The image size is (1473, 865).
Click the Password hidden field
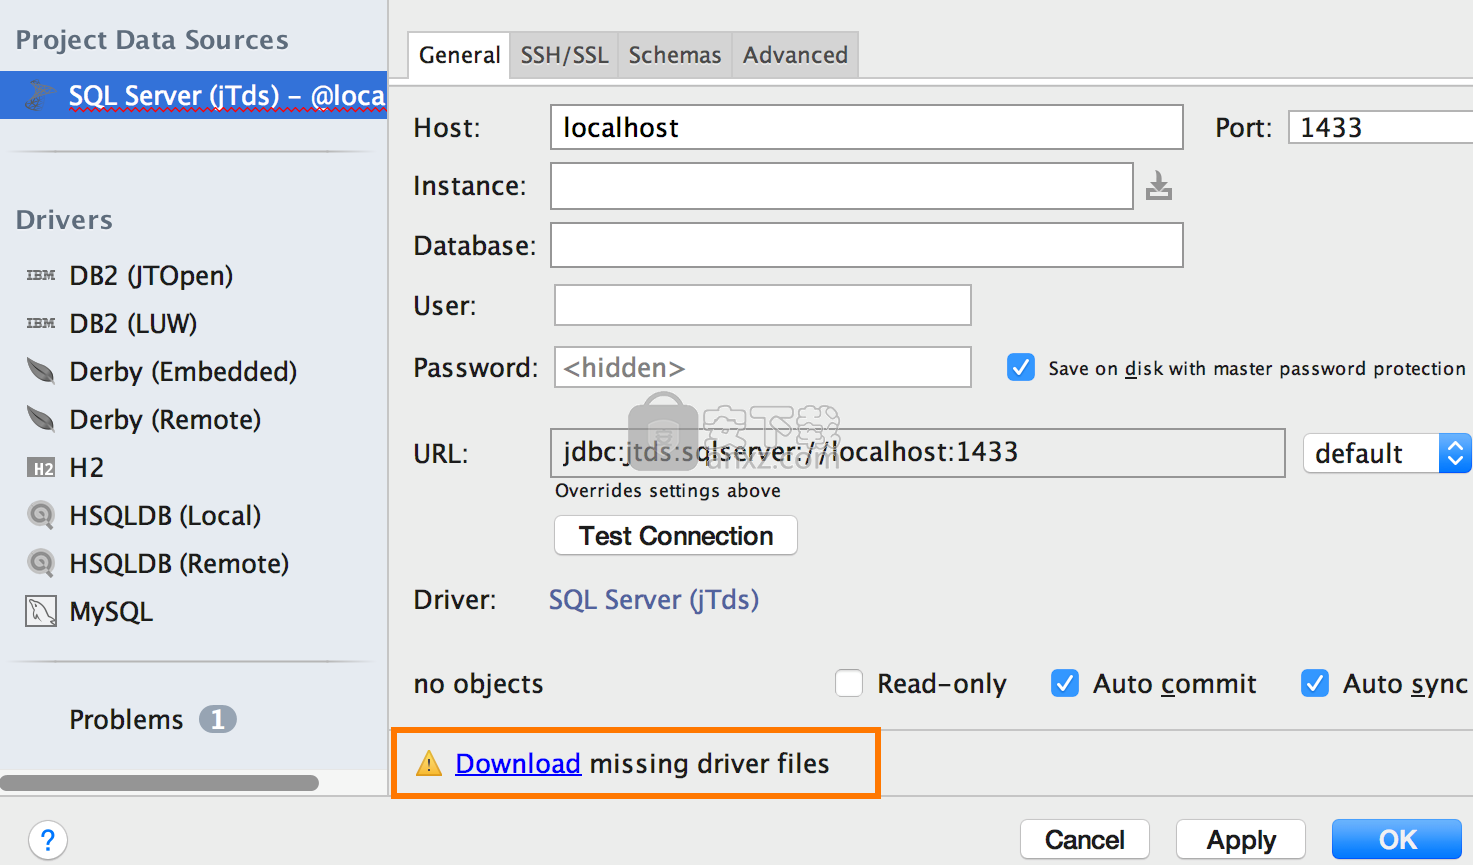pos(763,367)
